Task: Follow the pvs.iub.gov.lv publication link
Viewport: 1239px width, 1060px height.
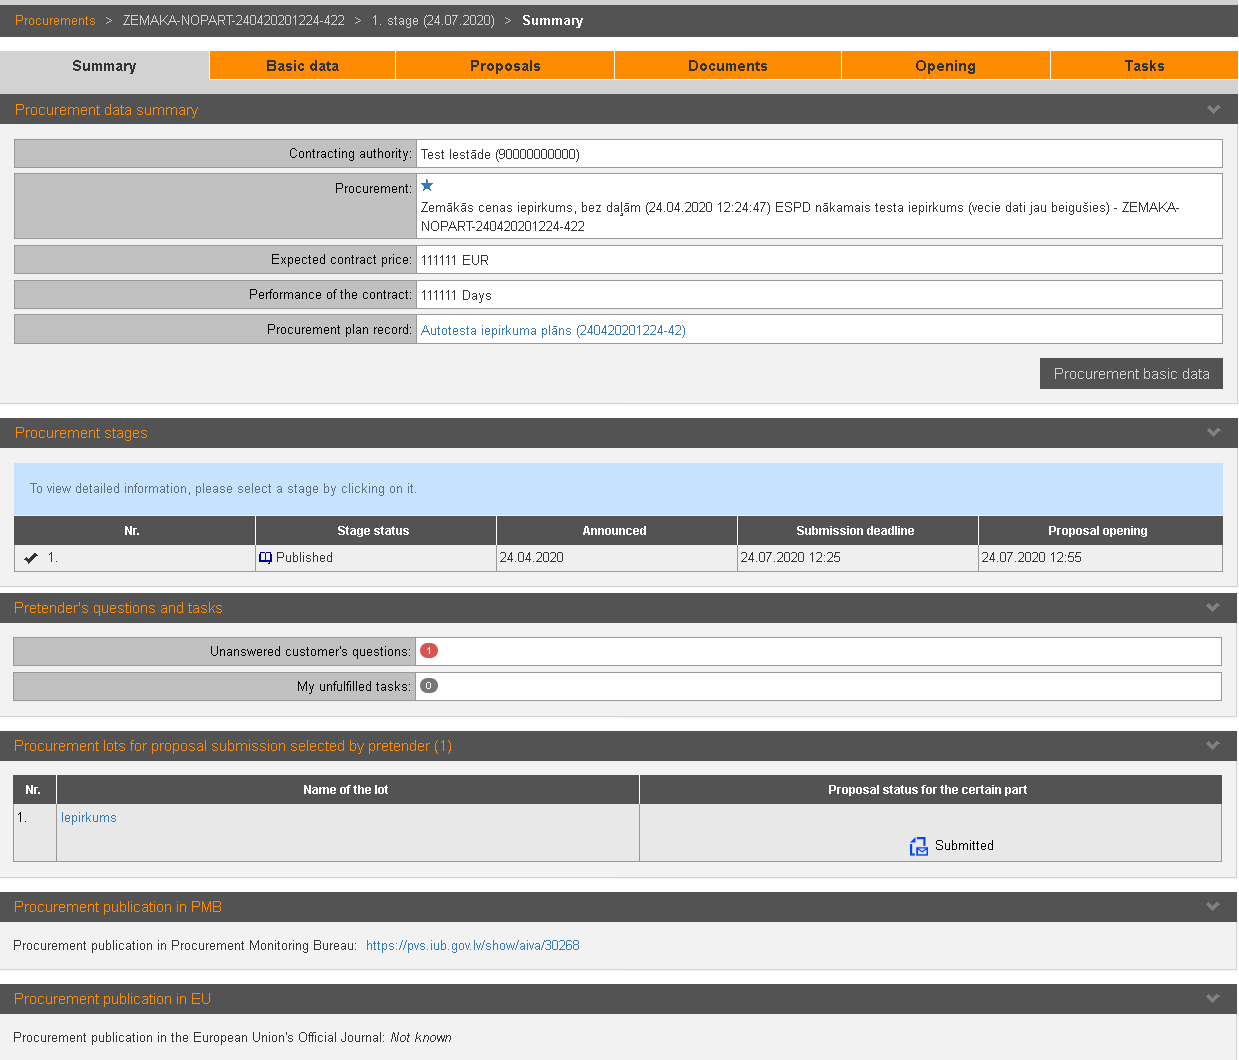Action: pyautogui.click(x=472, y=945)
